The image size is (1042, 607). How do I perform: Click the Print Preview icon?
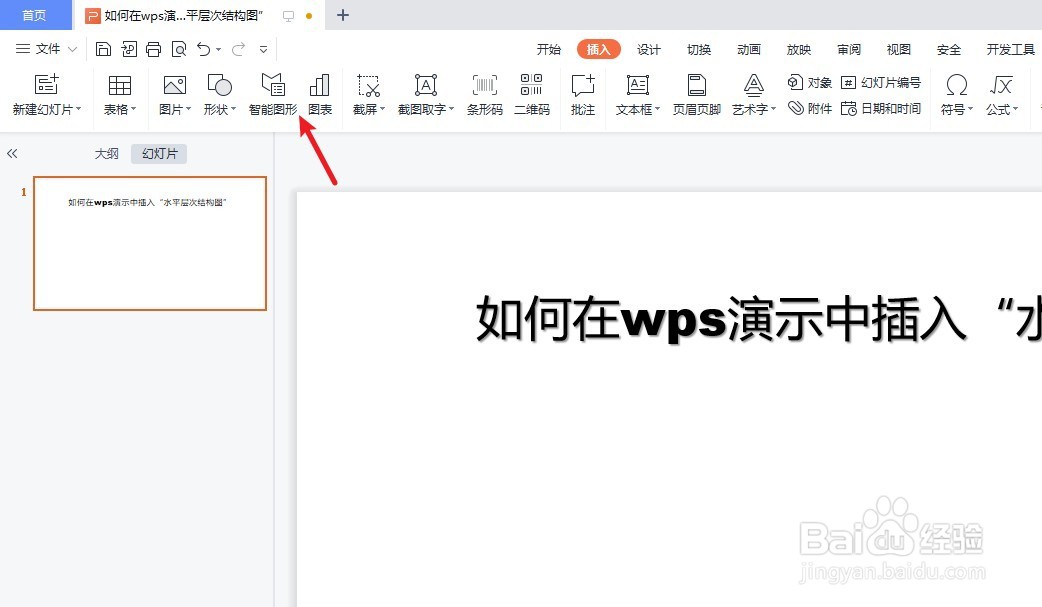tap(179, 49)
